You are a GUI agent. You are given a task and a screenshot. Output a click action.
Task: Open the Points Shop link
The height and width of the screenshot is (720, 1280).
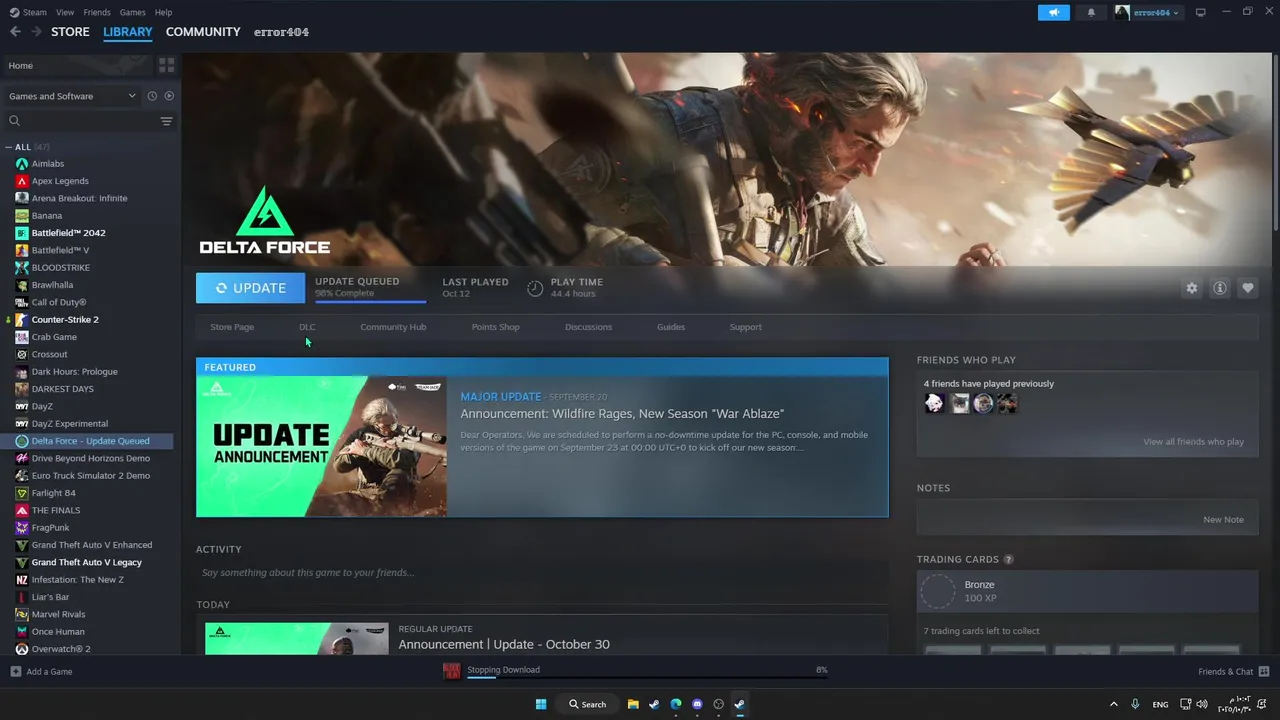pos(495,327)
